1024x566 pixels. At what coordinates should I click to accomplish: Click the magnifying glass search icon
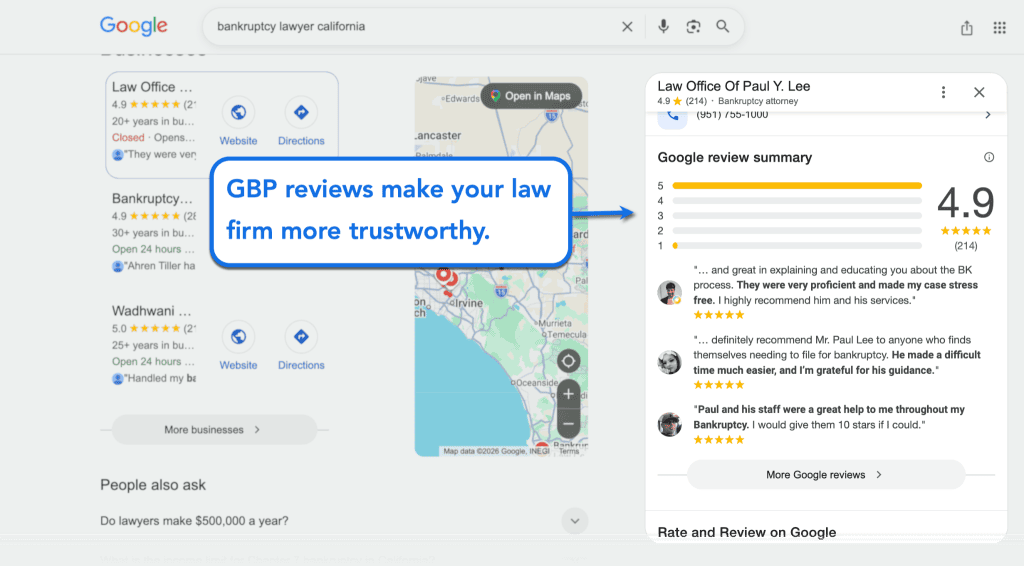pyautogui.click(x=722, y=26)
